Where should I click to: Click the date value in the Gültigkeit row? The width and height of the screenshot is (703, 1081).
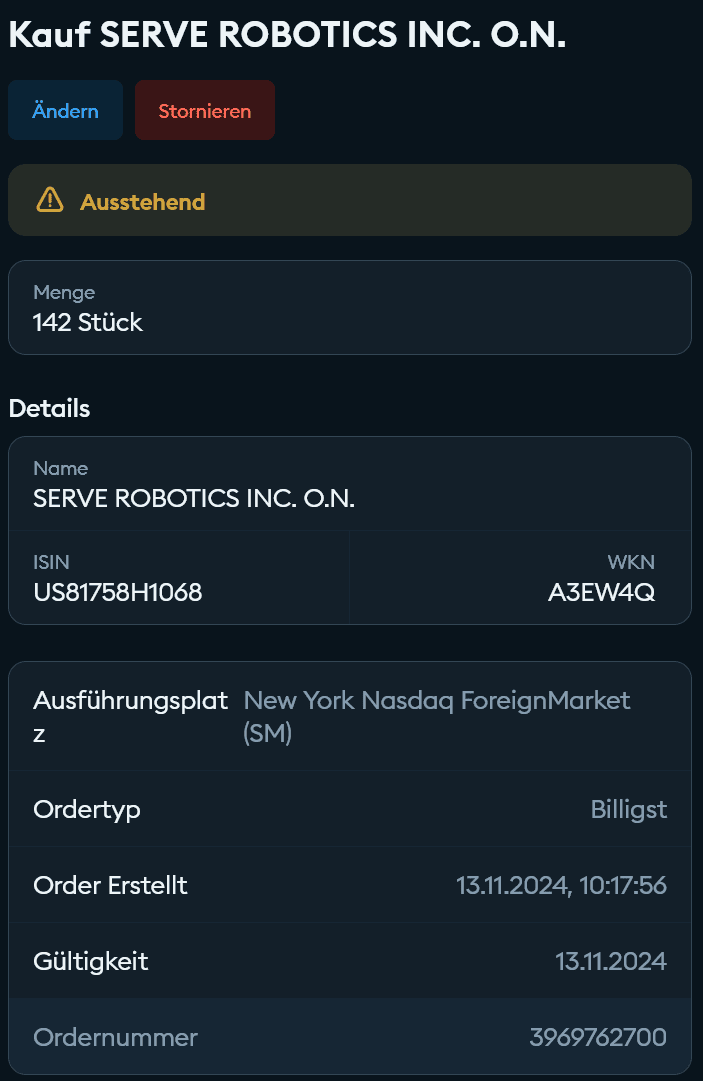point(610,961)
